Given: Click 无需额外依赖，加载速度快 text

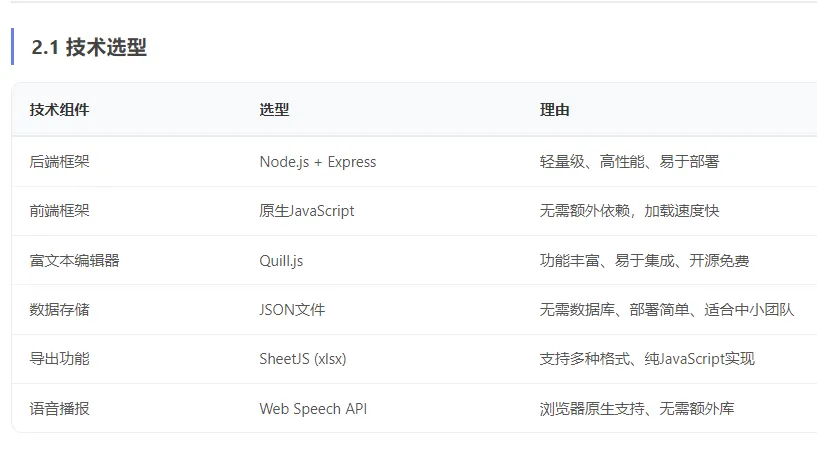Looking at the screenshot, I should pyautogui.click(x=629, y=211).
